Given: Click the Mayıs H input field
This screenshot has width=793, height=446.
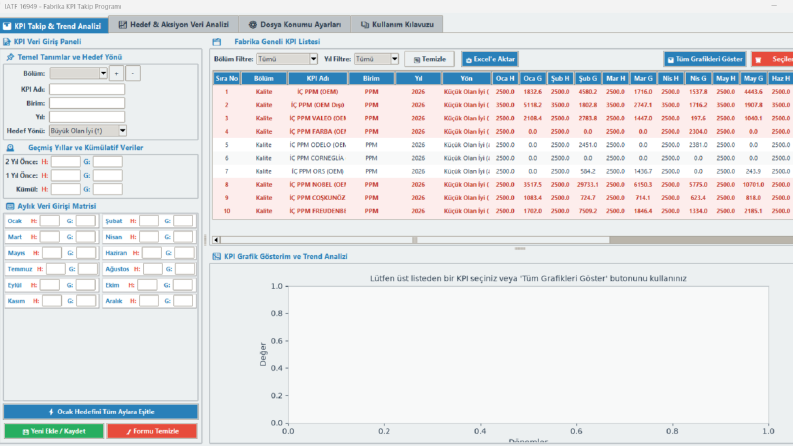Looking at the screenshot, I should click(x=52, y=253).
